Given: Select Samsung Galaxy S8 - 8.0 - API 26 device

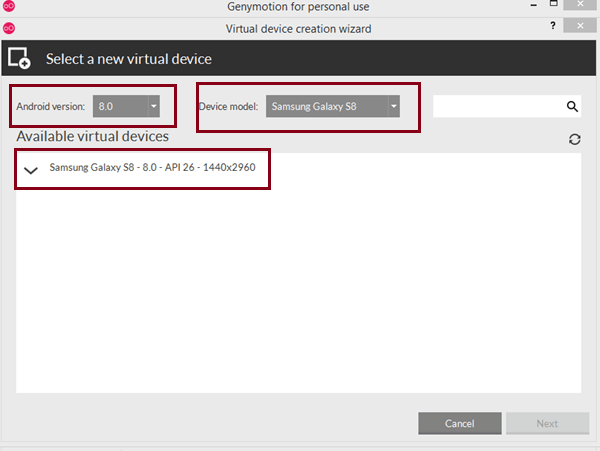Looking at the screenshot, I should (159, 168).
